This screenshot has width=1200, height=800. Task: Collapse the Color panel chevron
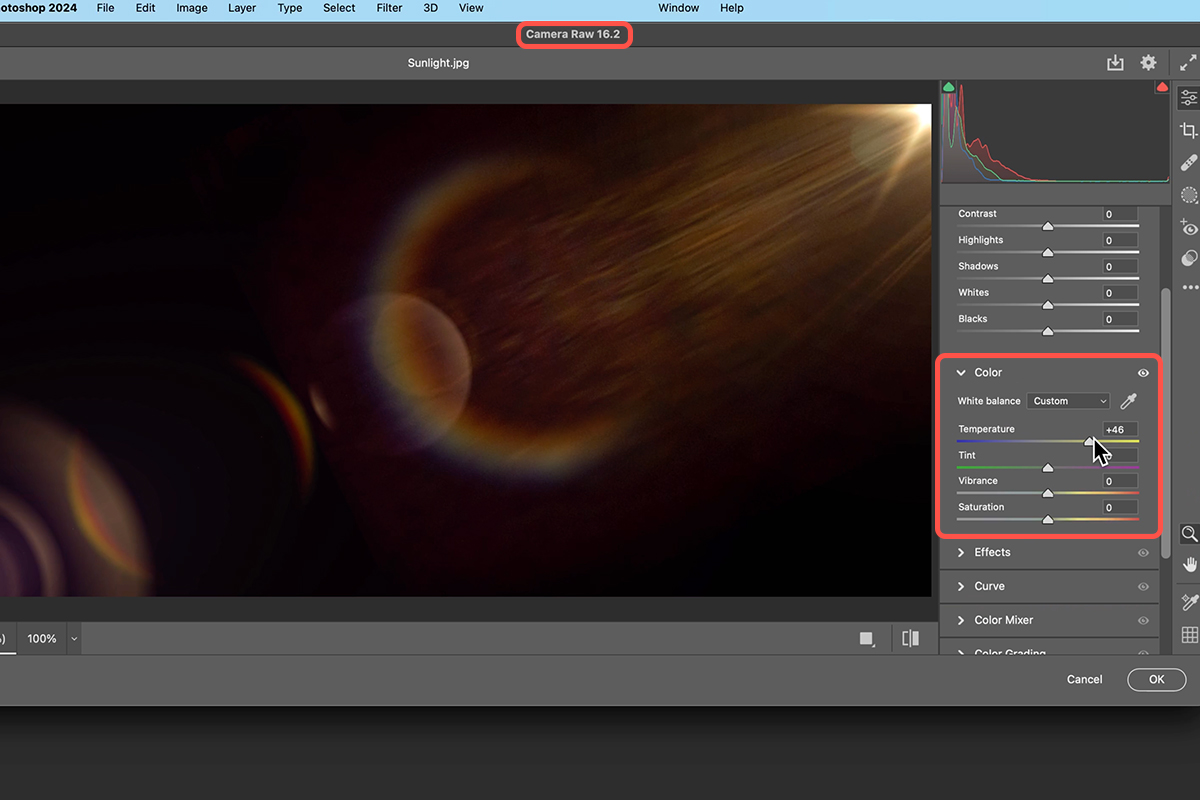click(961, 373)
